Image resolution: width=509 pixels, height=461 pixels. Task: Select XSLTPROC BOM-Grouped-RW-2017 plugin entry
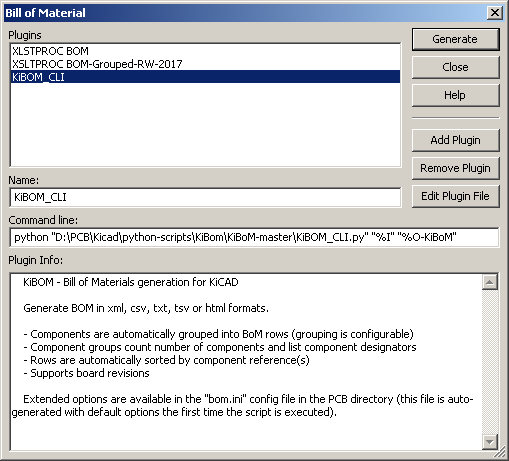click(x=205, y=64)
